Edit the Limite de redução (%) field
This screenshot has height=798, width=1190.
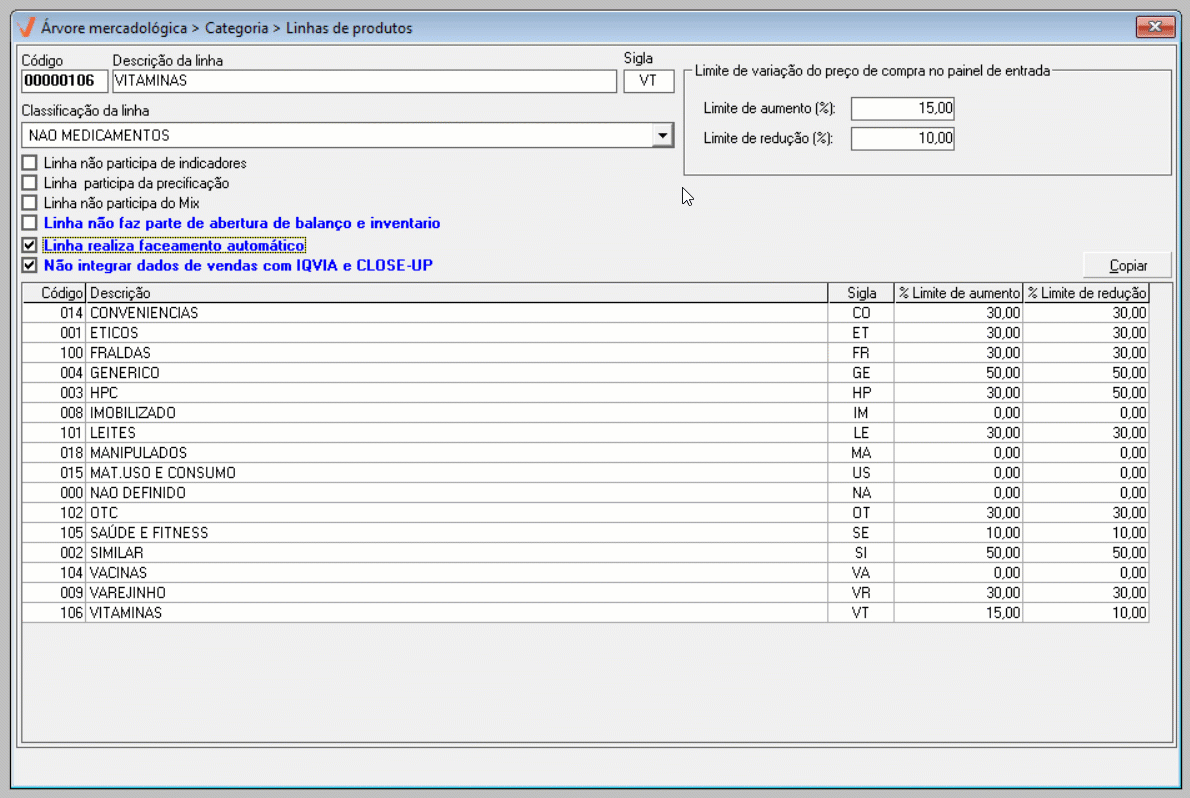[902, 138]
